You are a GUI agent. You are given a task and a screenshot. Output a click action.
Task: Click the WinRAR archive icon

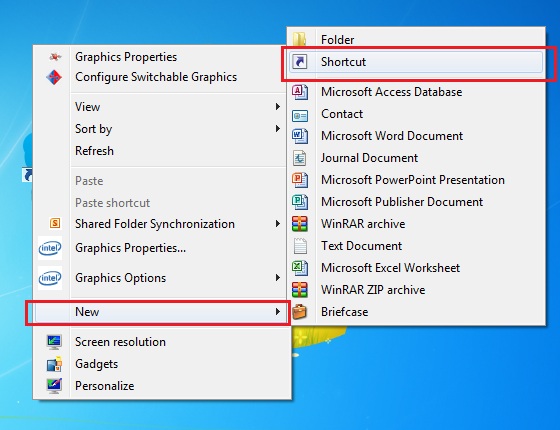[x=300, y=224]
